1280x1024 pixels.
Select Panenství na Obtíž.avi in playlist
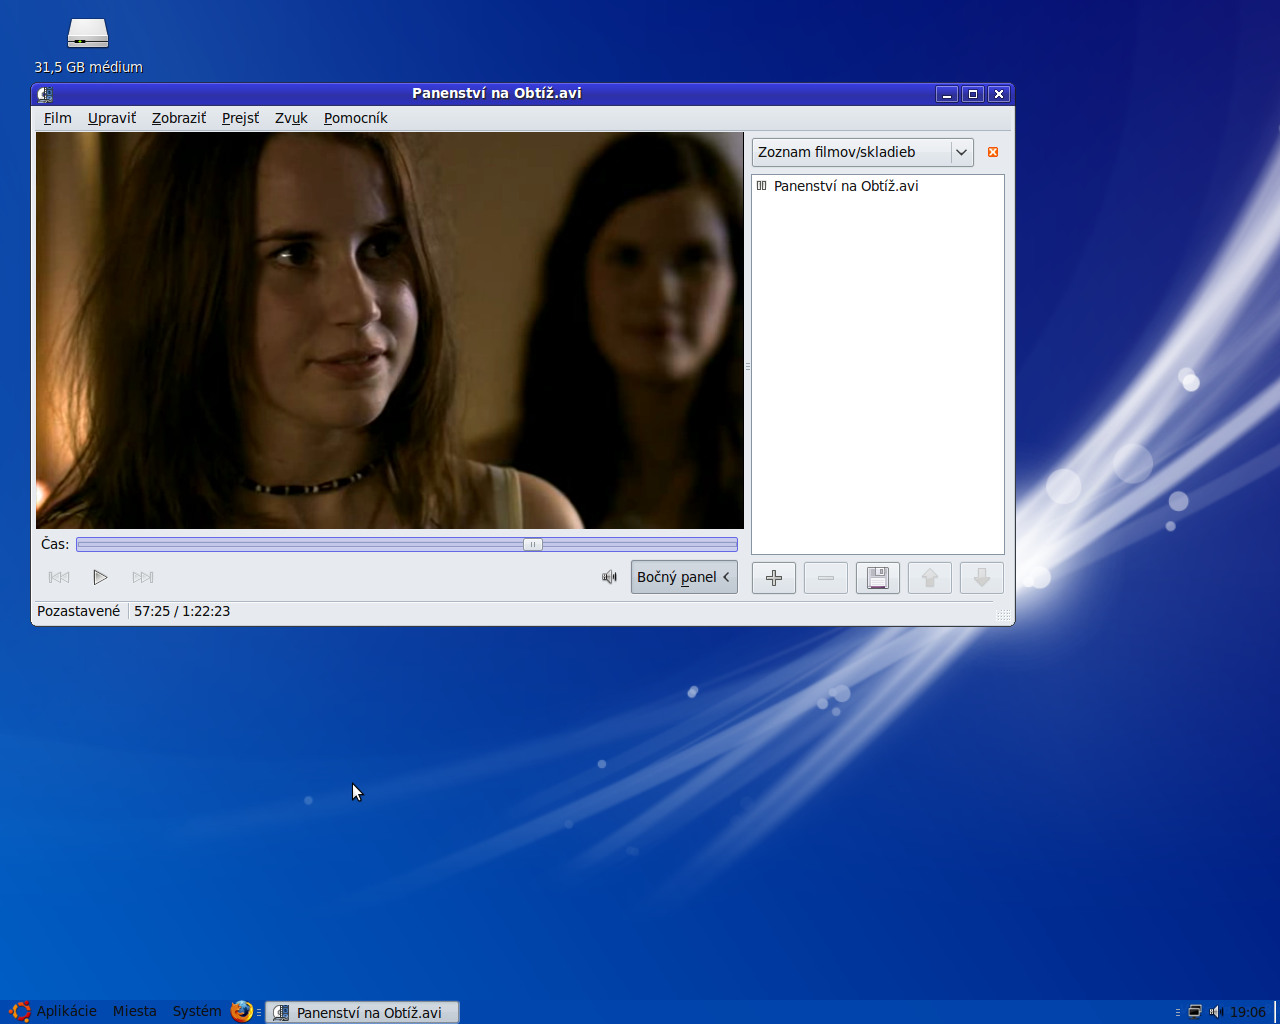coord(845,186)
